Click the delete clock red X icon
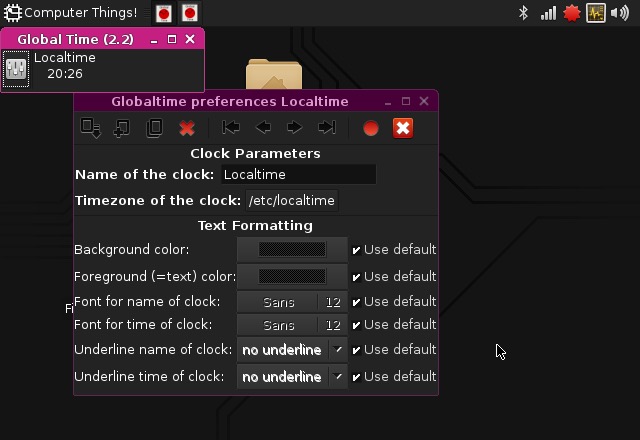Viewport: 640px width, 440px height. (x=186, y=128)
